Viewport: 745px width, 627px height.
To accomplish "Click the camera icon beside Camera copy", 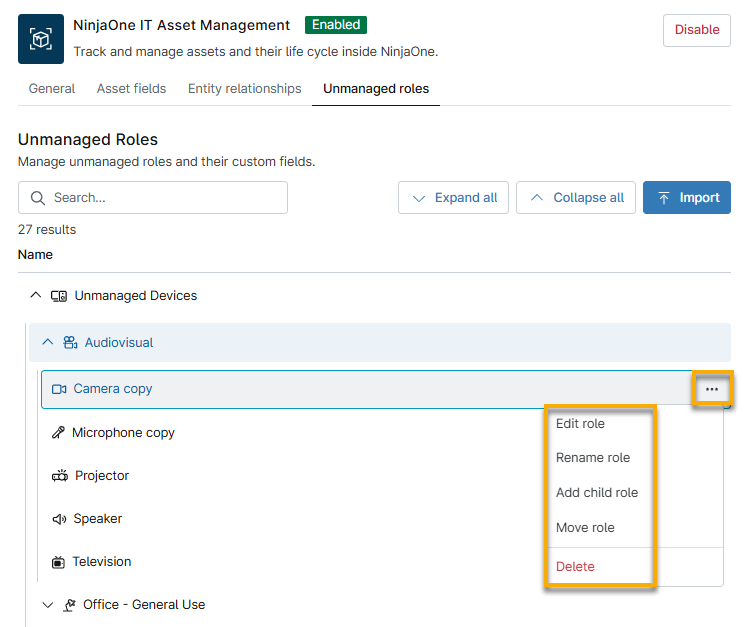I will pyautogui.click(x=59, y=389).
